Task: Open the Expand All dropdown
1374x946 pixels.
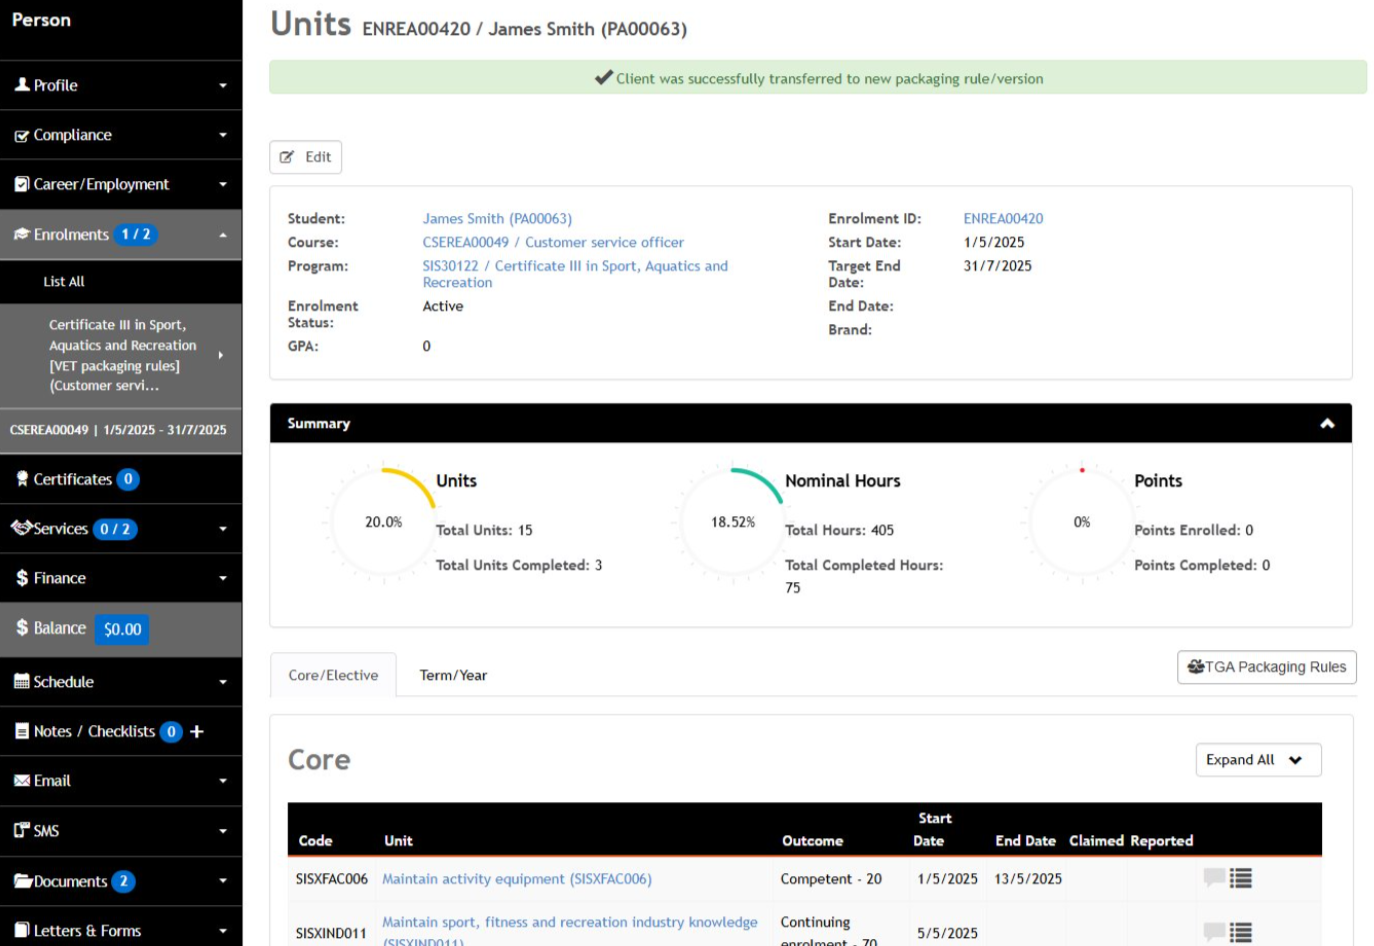Action: (1258, 760)
